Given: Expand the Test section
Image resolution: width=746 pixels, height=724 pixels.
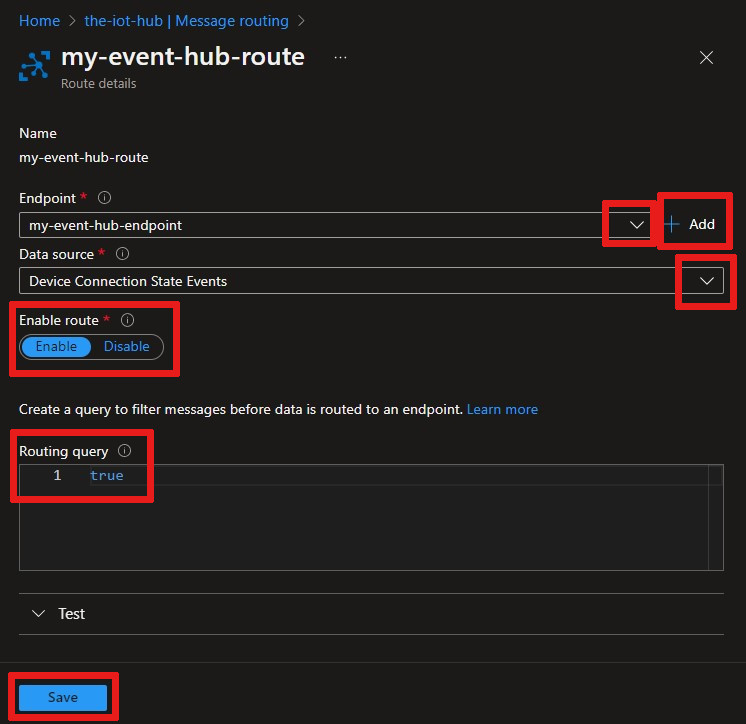Looking at the screenshot, I should (371, 614).
